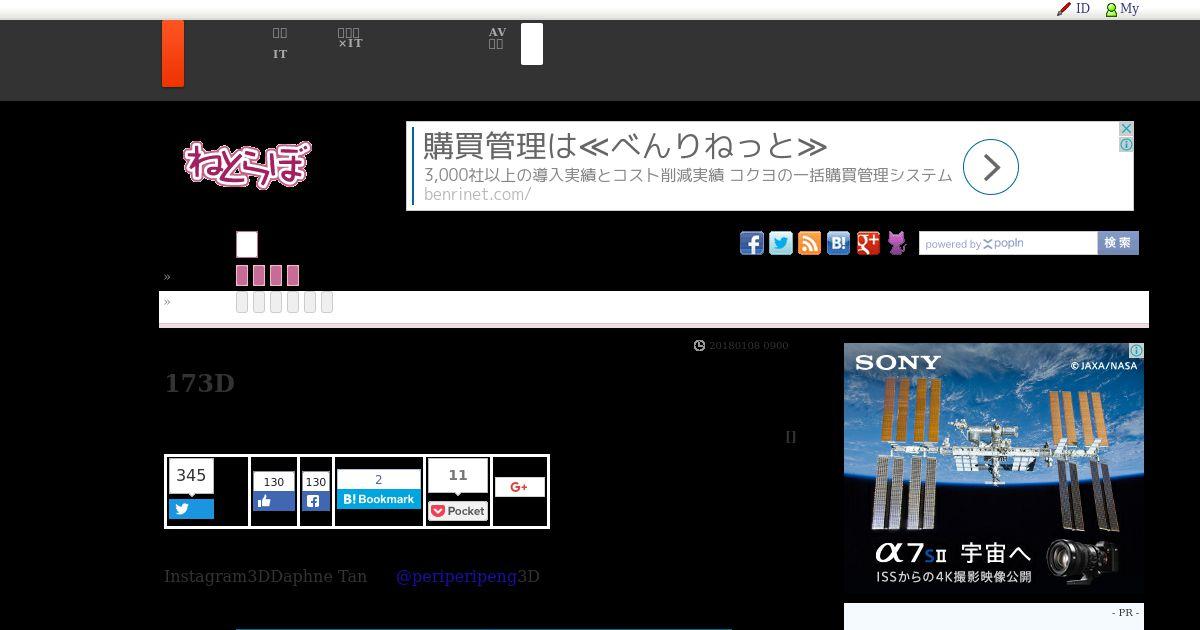The image size is (1200, 630).
Task: Click the purple cat mascot icon
Action: coord(897,243)
